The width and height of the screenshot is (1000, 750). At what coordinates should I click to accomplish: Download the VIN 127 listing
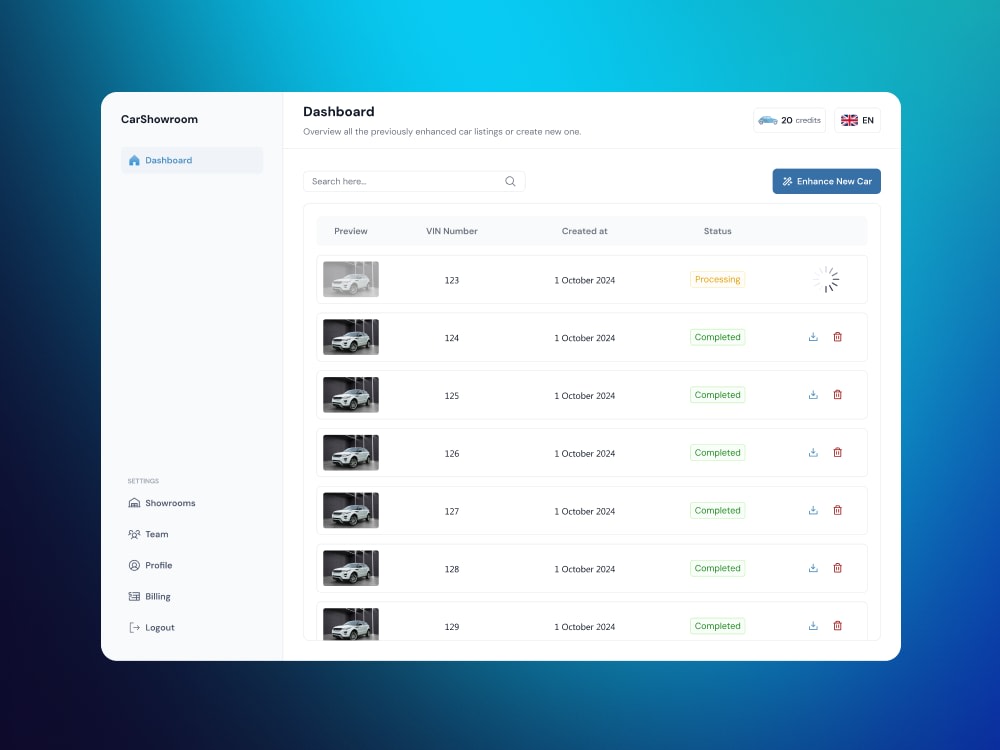point(813,510)
